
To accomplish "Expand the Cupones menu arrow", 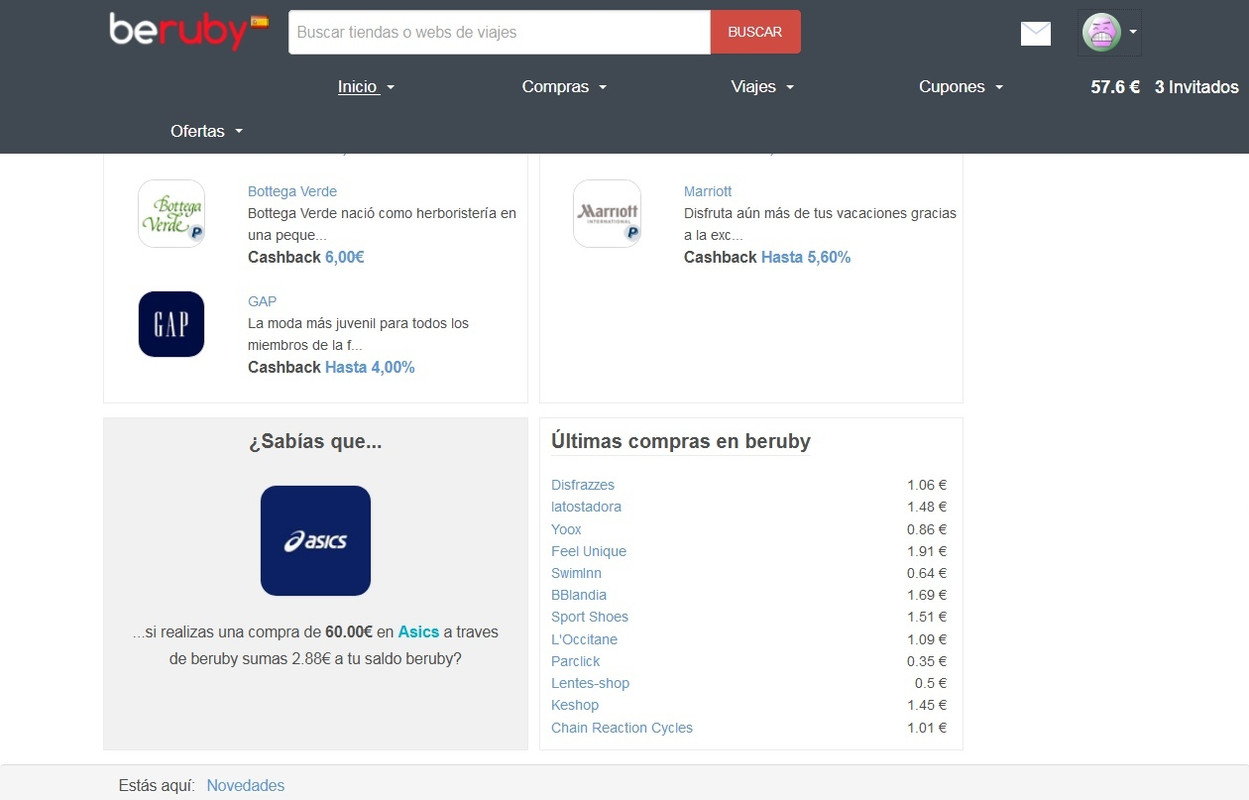I will pyautogui.click(x=999, y=88).
